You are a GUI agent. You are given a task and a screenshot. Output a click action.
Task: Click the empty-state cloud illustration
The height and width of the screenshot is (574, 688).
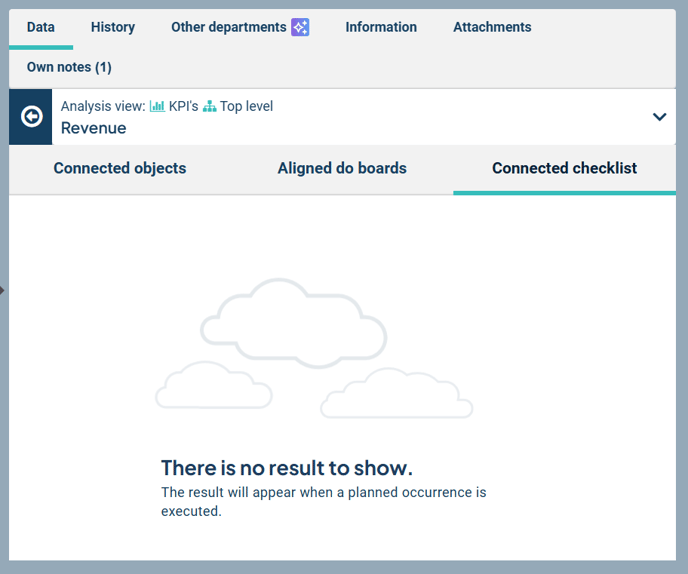click(x=313, y=349)
